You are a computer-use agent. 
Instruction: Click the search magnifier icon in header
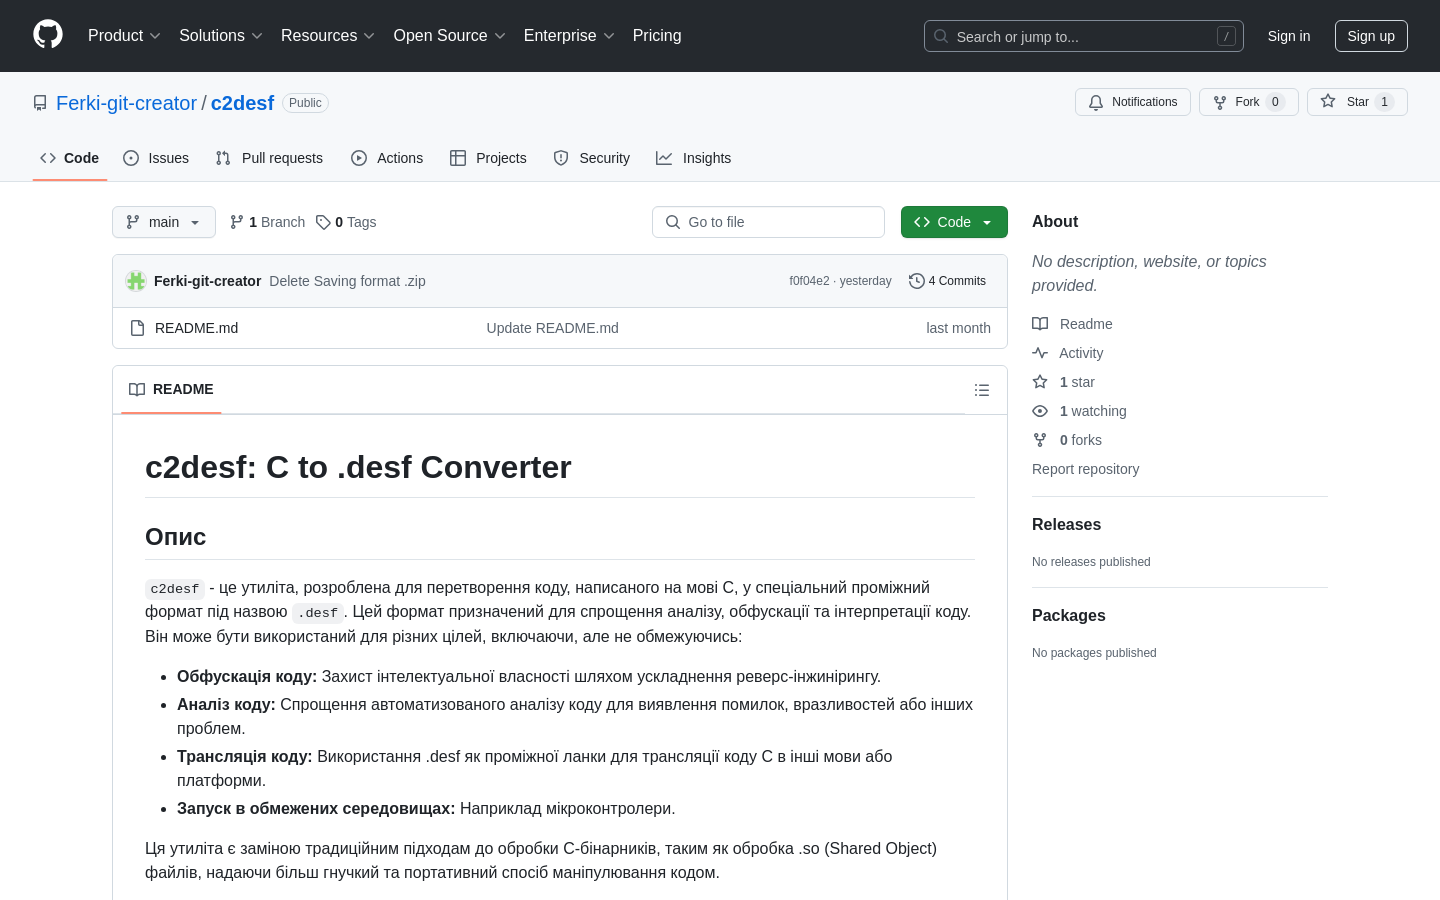point(941,36)
